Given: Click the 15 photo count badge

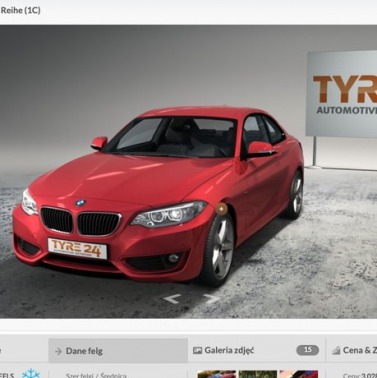Looking at the screenshot, I should [307, 350].
